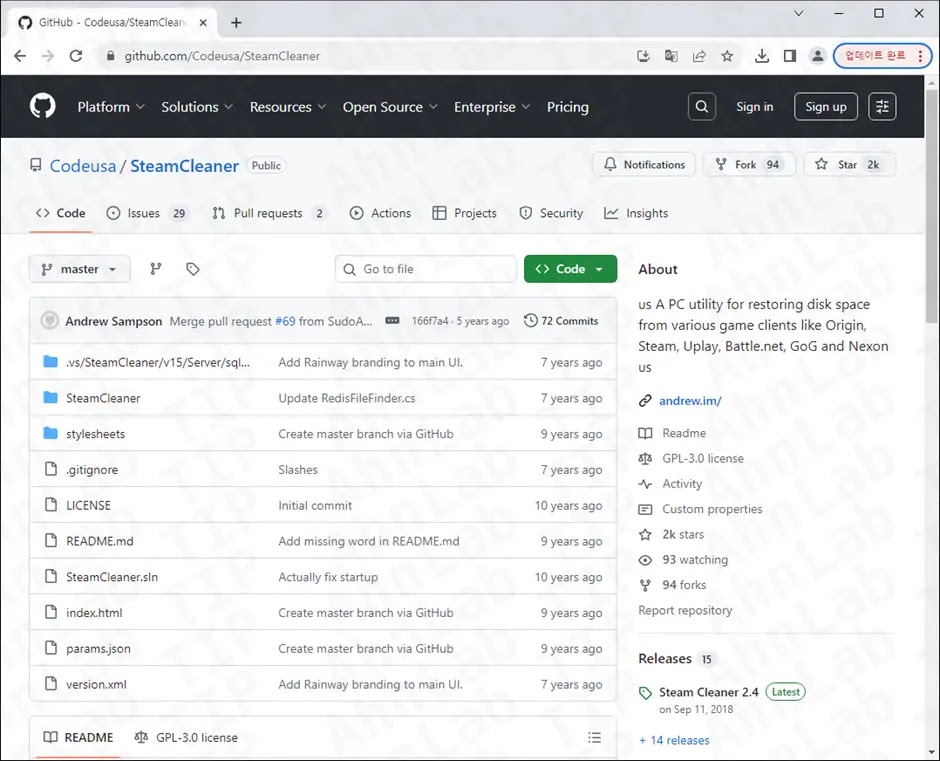View repository Activity in the About sidebar

coord(680,483)
